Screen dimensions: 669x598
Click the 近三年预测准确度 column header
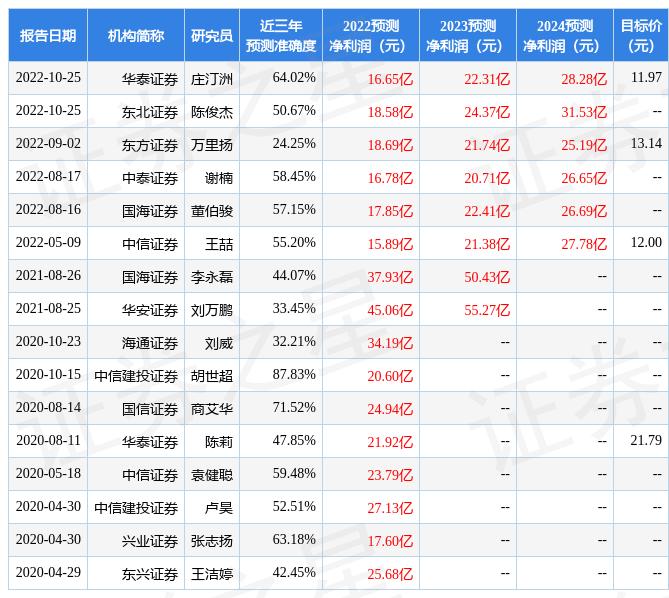(x=281, y=35)
